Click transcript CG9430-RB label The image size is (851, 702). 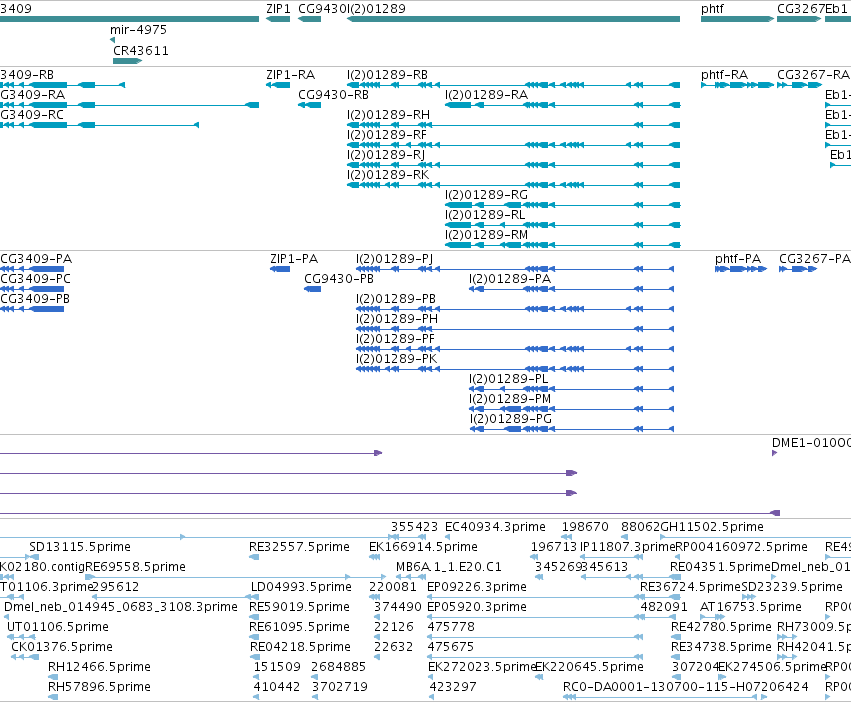tap(333, 95)
